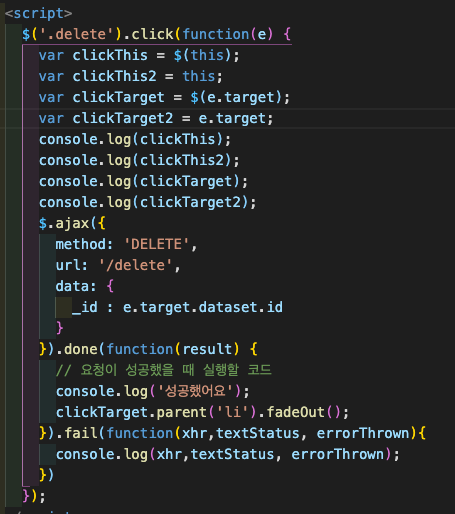Click e.target.dataset.id expression
Viewport: 455px width, 514px height.
(x=203, y=307)
